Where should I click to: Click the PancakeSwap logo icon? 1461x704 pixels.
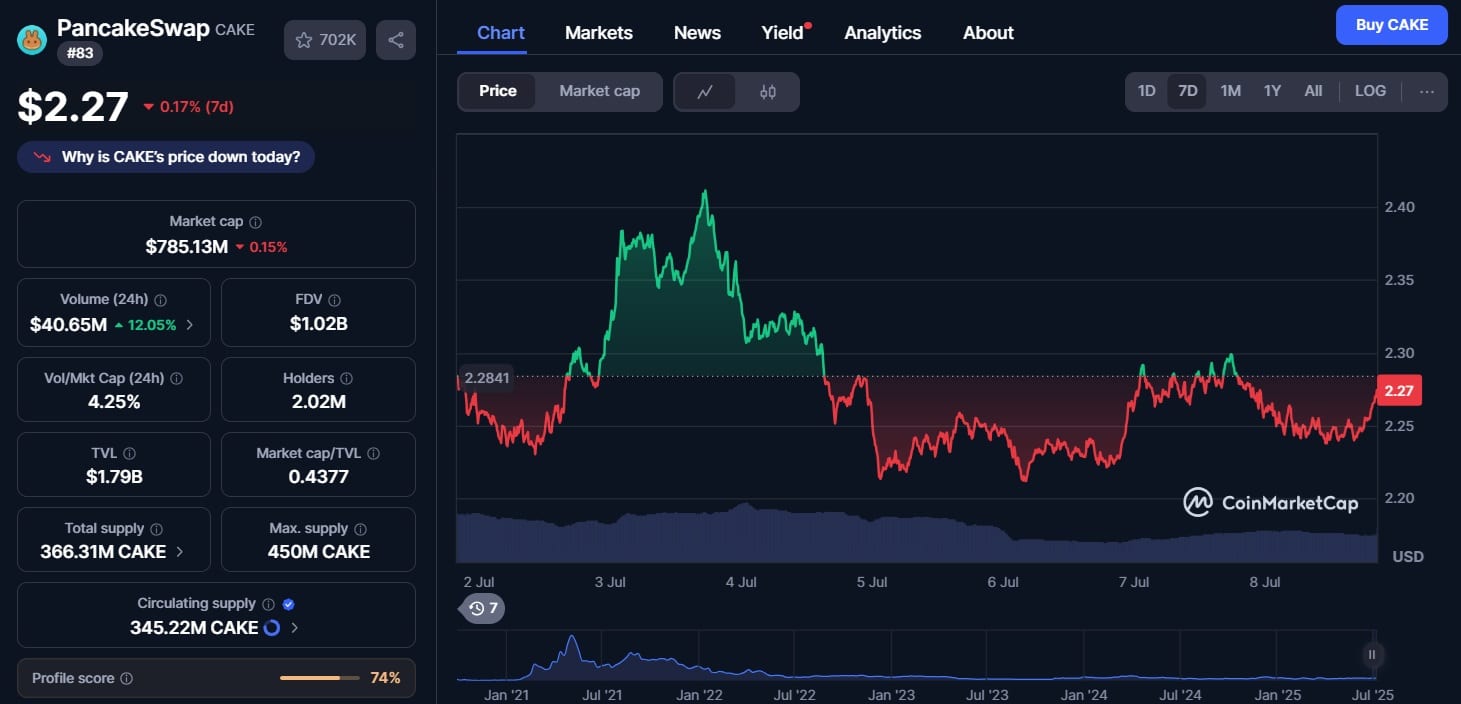(x=33, y=40)
